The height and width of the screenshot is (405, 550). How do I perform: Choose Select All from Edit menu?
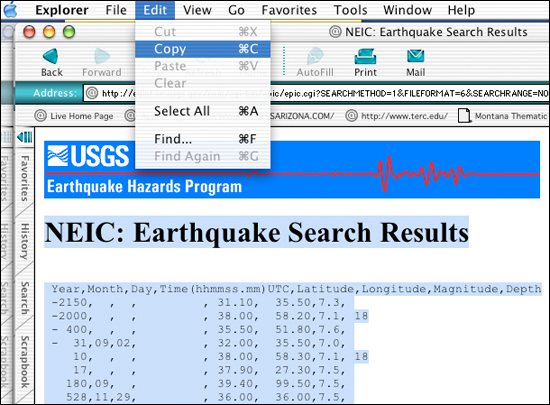coord(203,111)
